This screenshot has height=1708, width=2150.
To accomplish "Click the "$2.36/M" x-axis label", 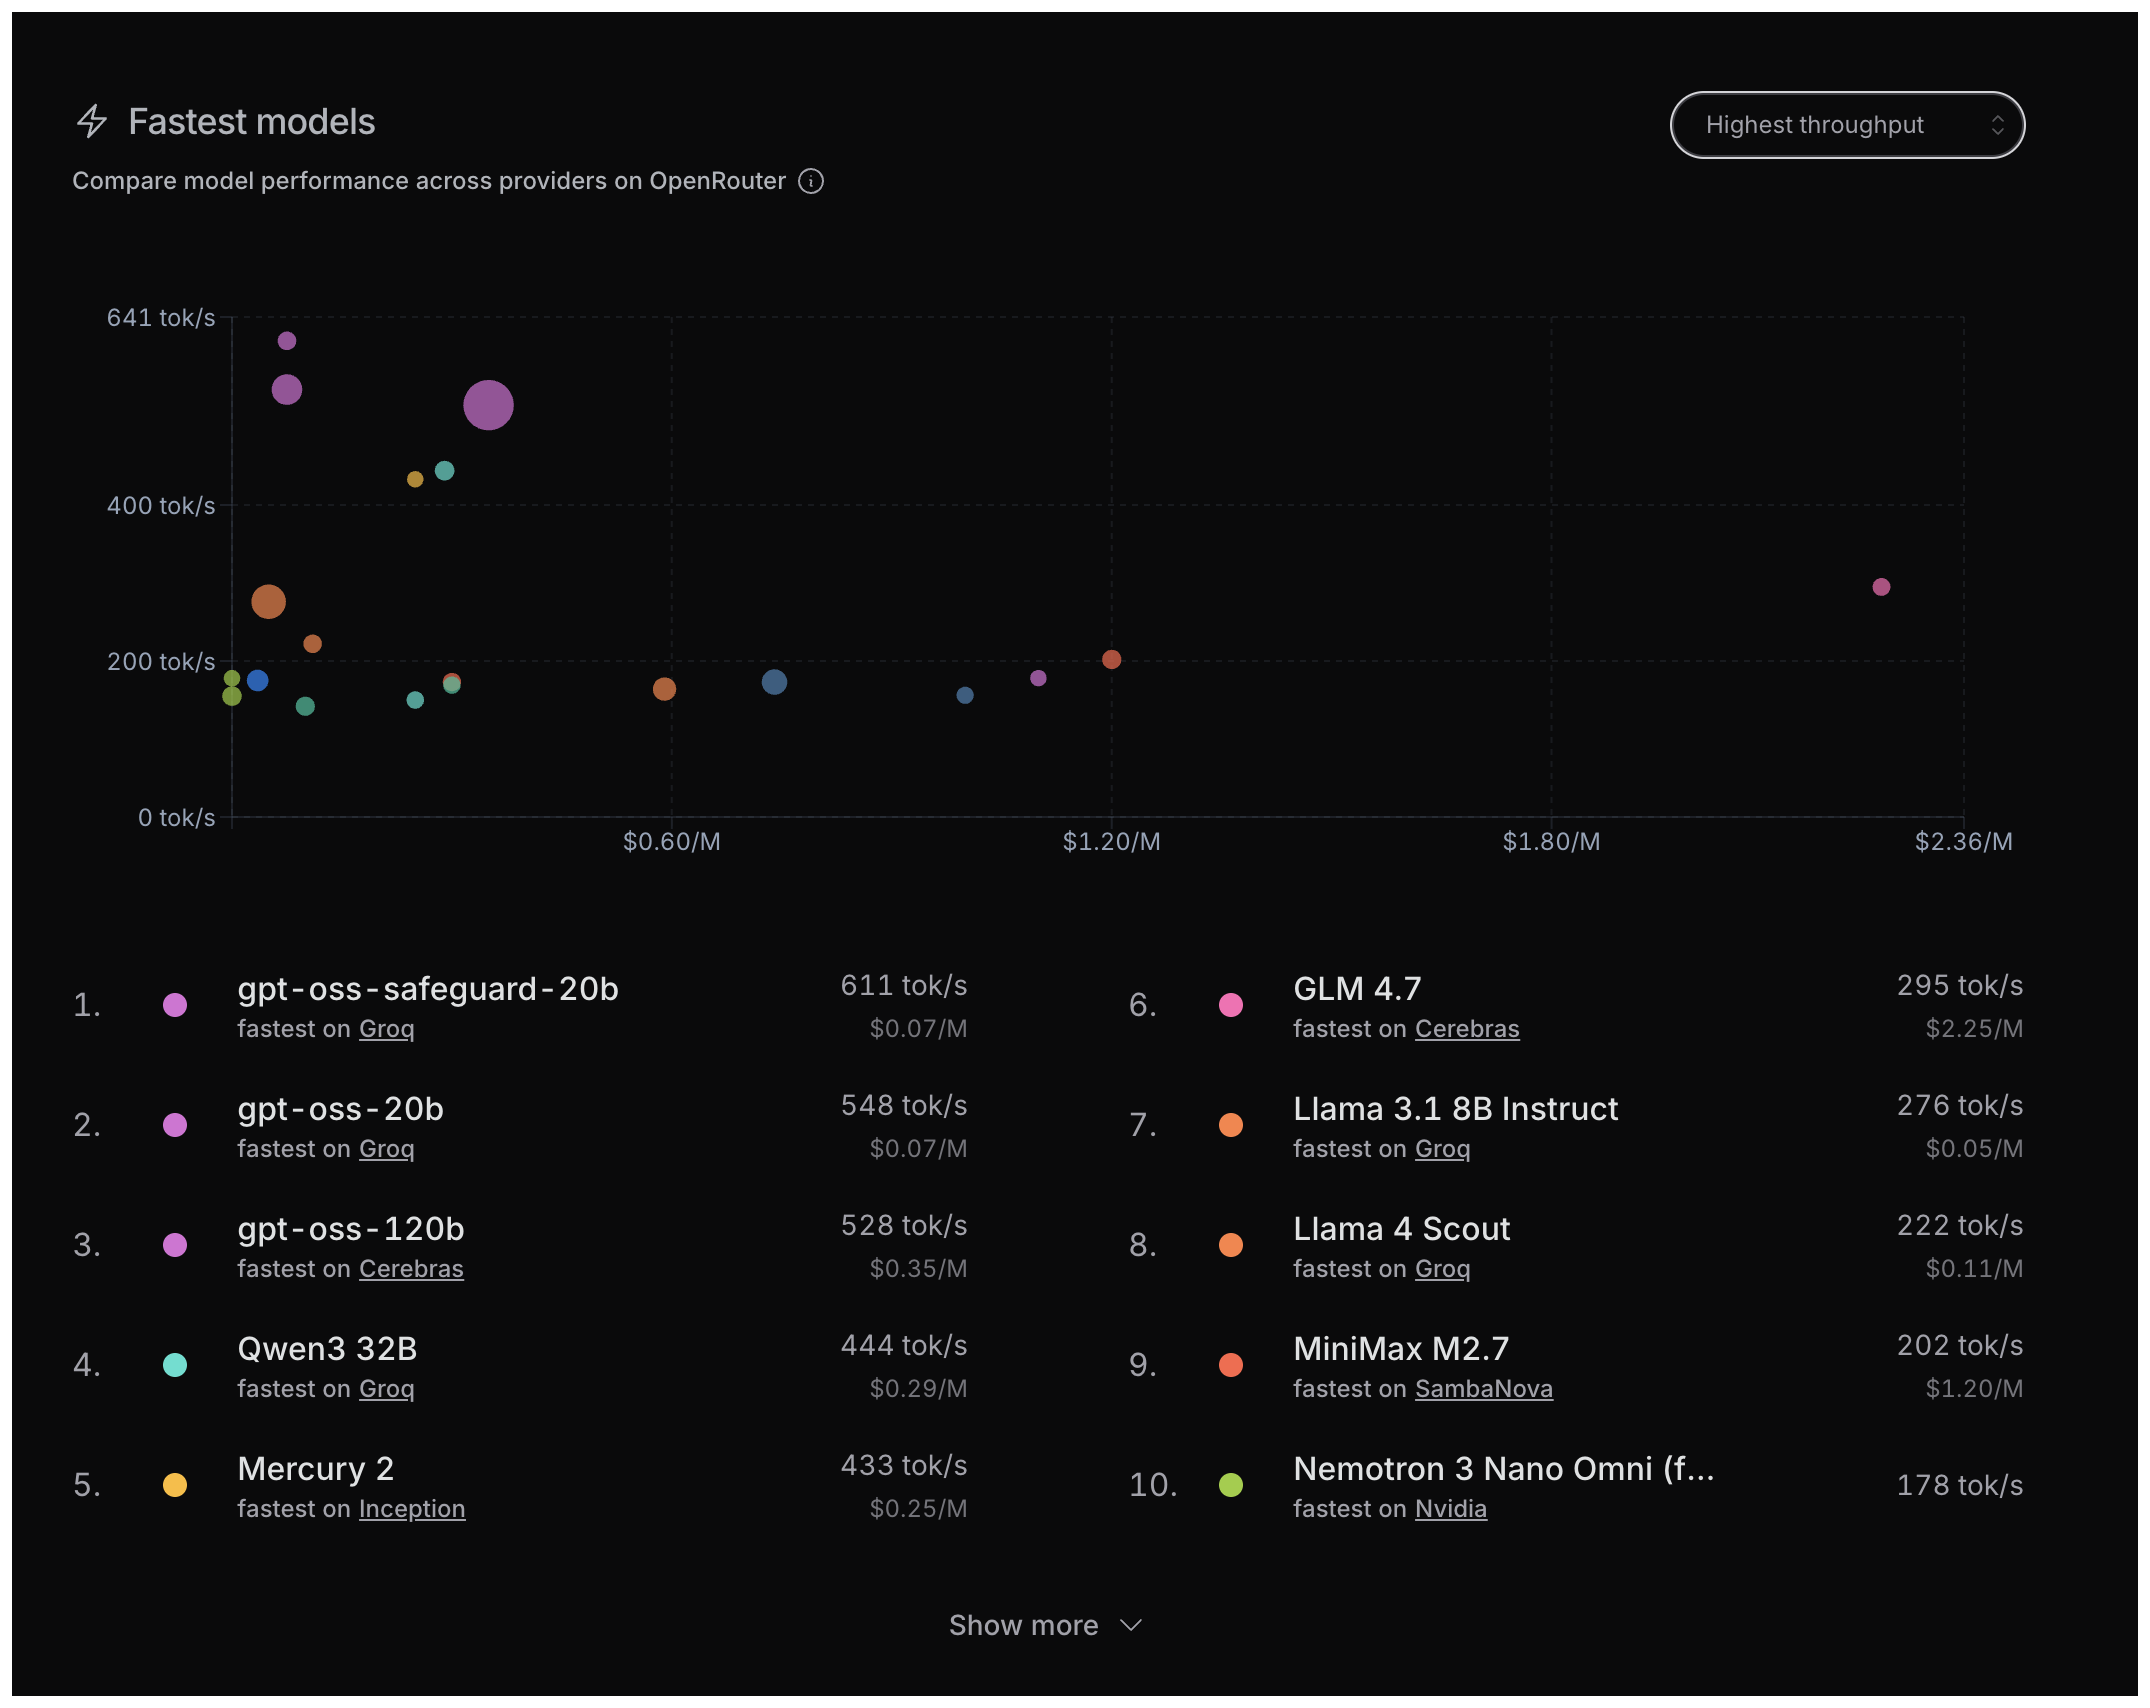I will click(1964, 842).
